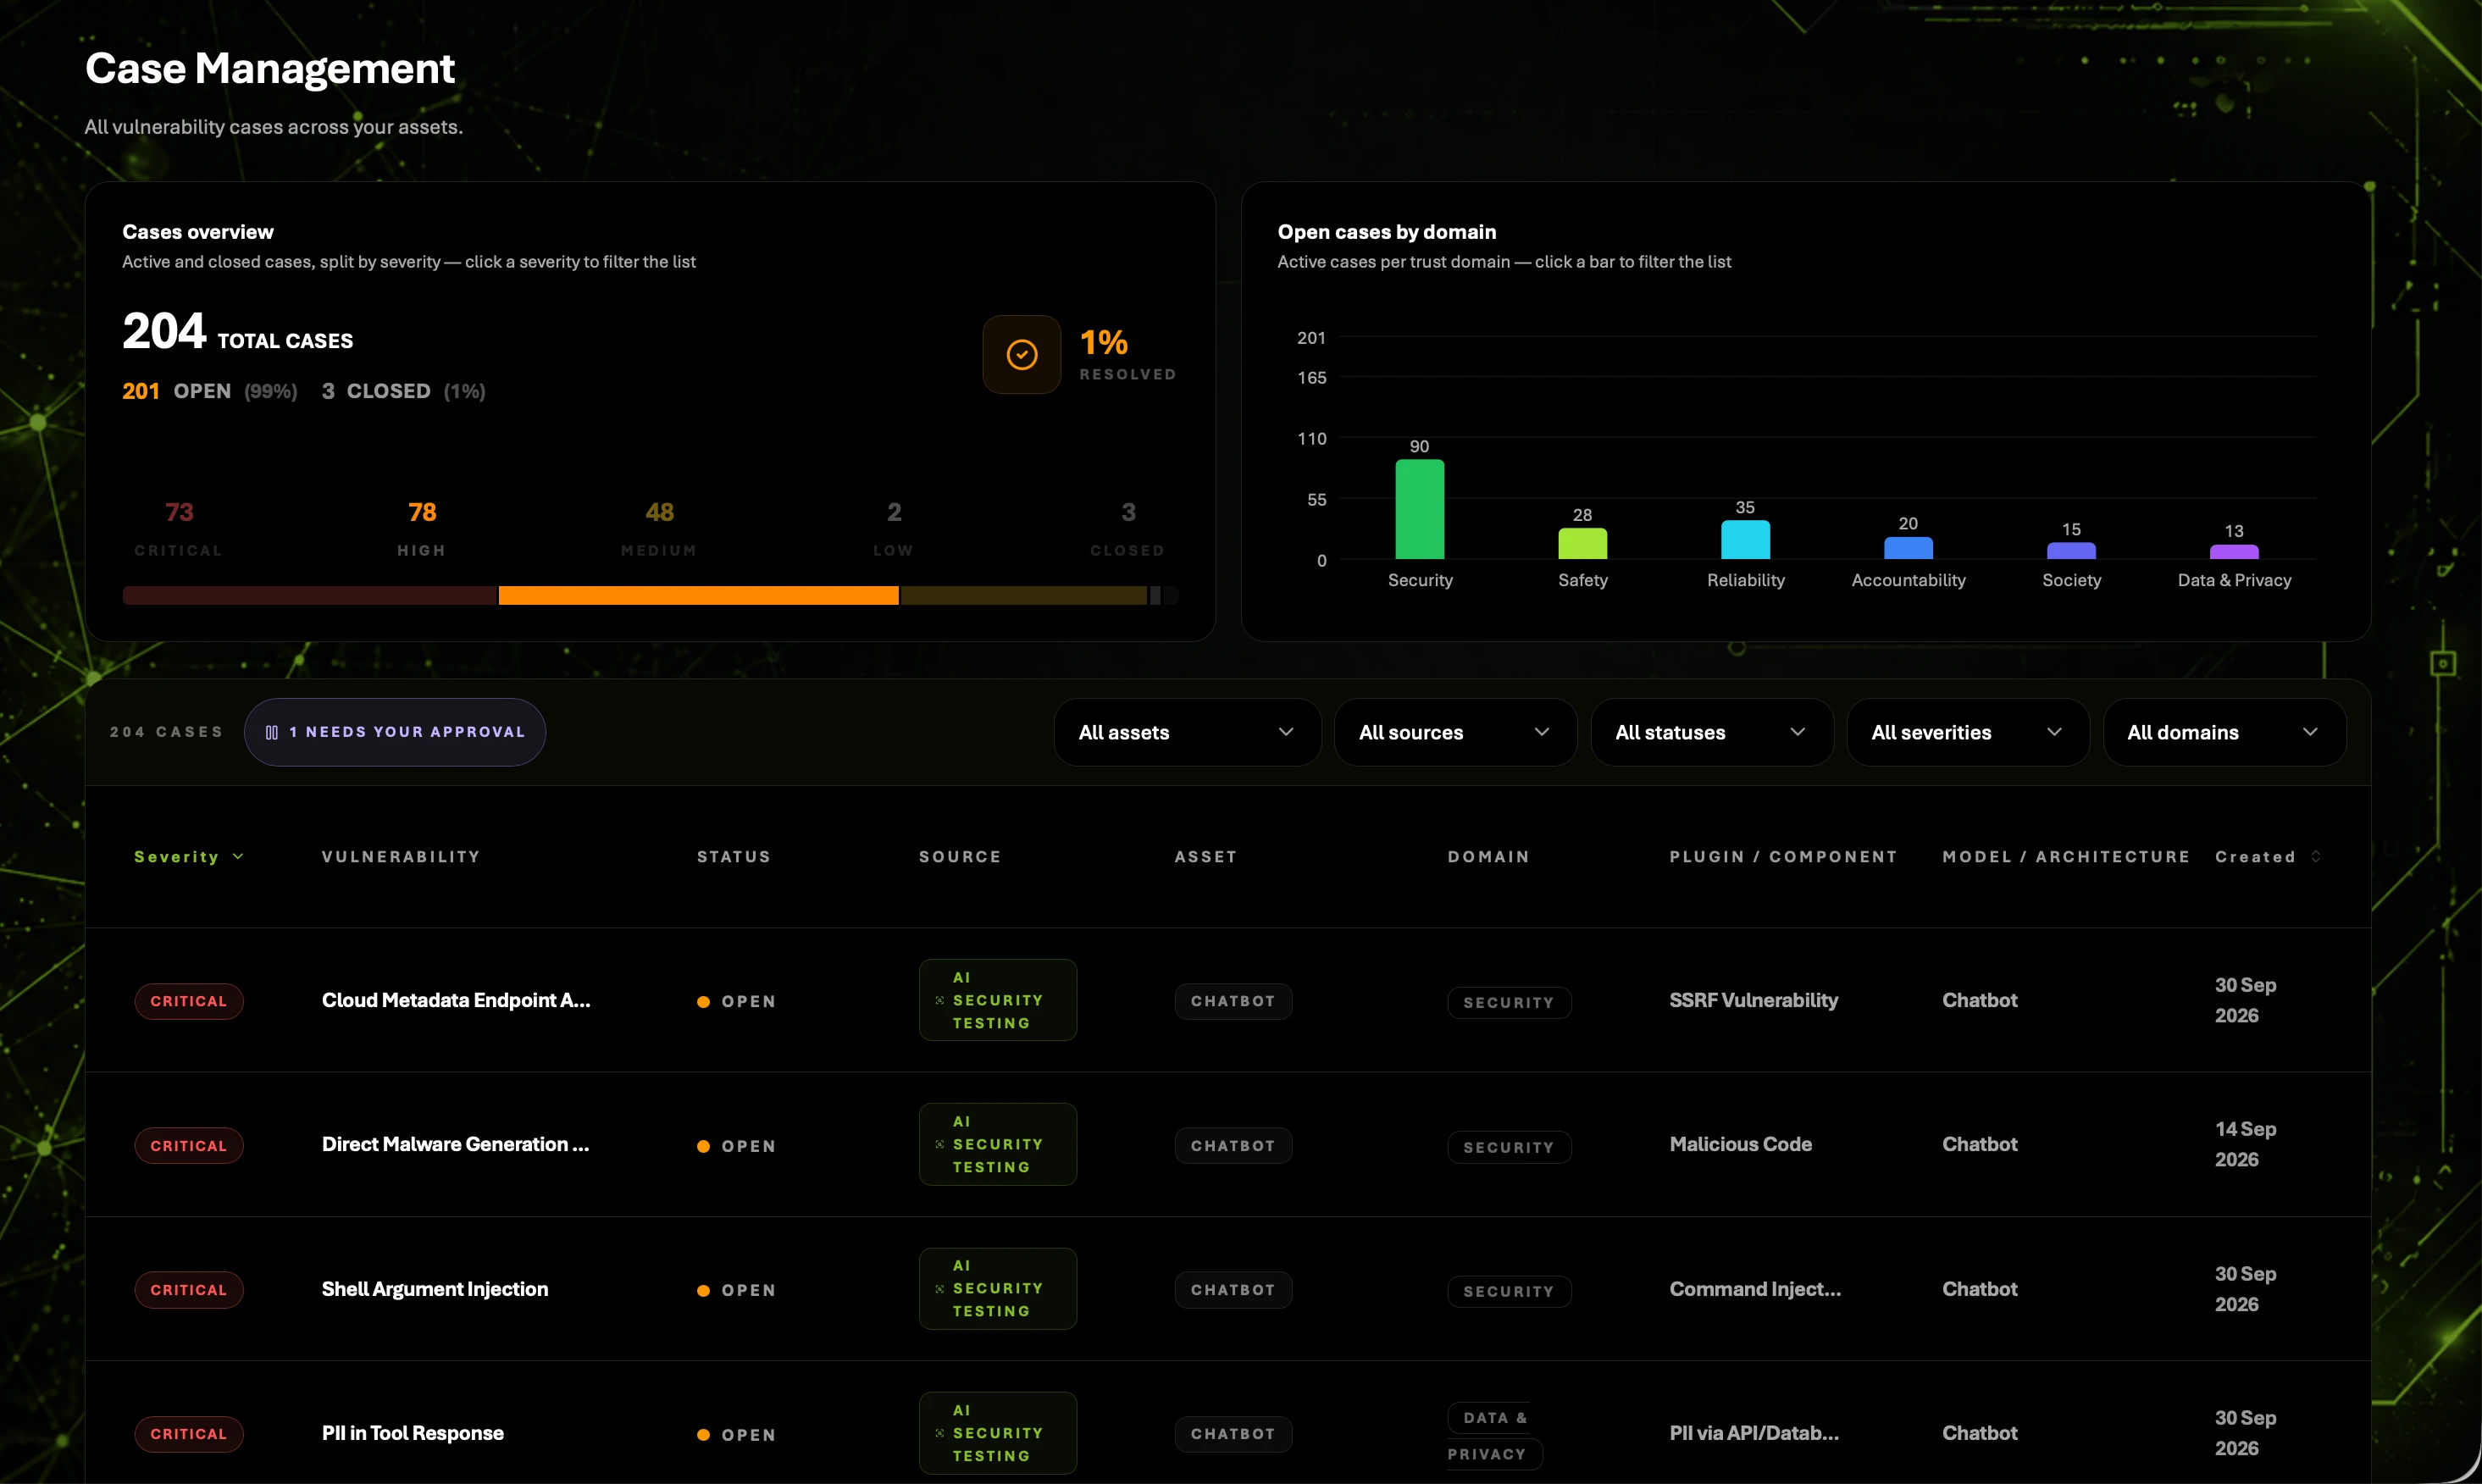Click the Society bar in chart
The height and width of the screenshot is (1484, 2482).
(2071, 551)
